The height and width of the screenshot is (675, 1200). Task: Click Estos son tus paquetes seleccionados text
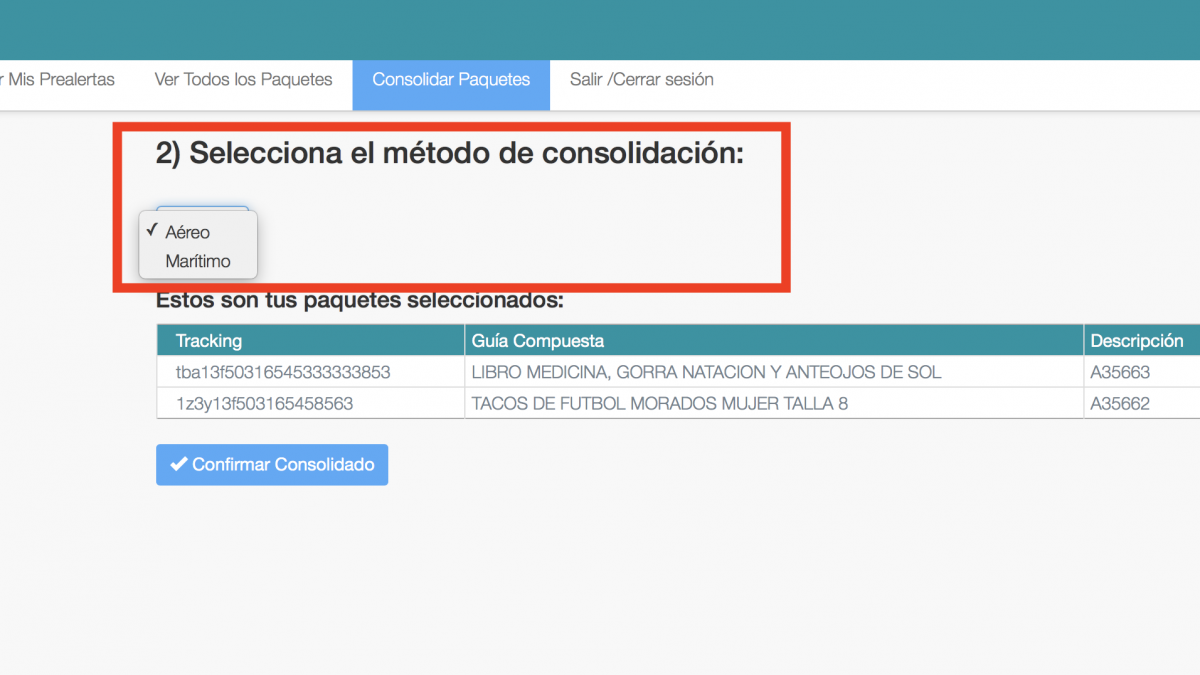pos(360,300)
